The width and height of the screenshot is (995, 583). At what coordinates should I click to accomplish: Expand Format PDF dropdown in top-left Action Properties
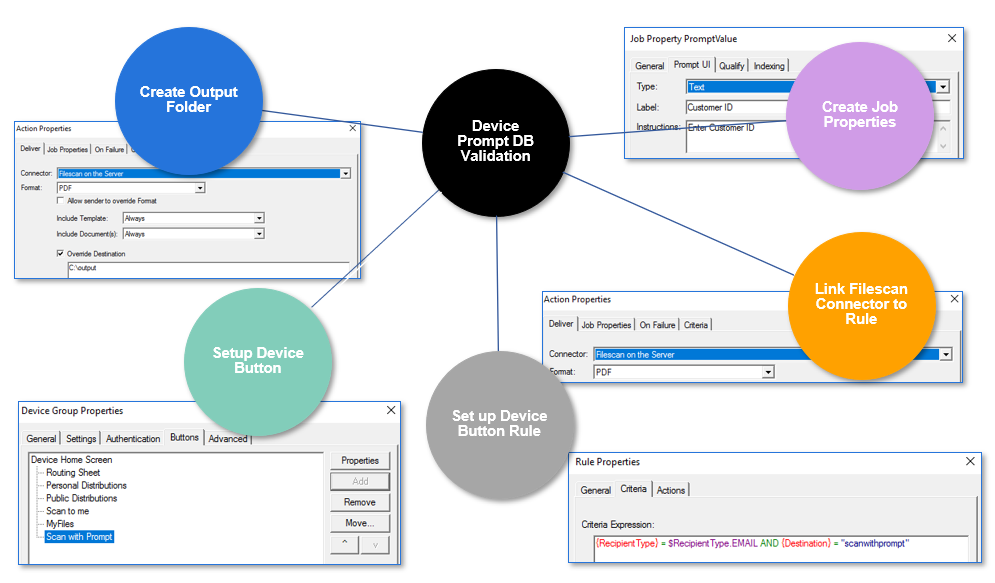pos(200,188)
